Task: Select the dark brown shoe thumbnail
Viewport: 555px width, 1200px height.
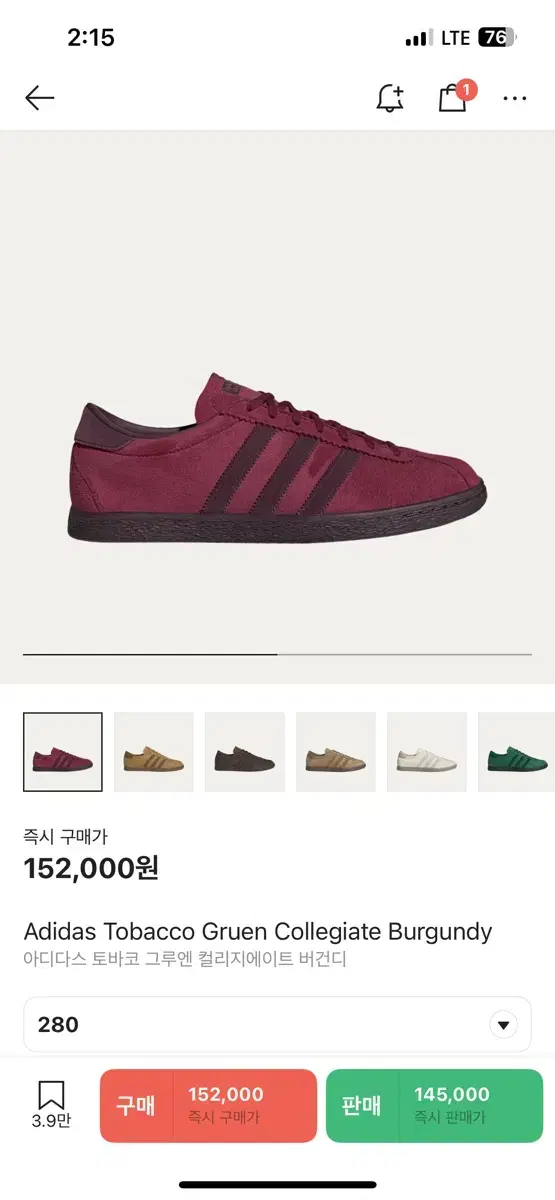Action: click(245, 752)
